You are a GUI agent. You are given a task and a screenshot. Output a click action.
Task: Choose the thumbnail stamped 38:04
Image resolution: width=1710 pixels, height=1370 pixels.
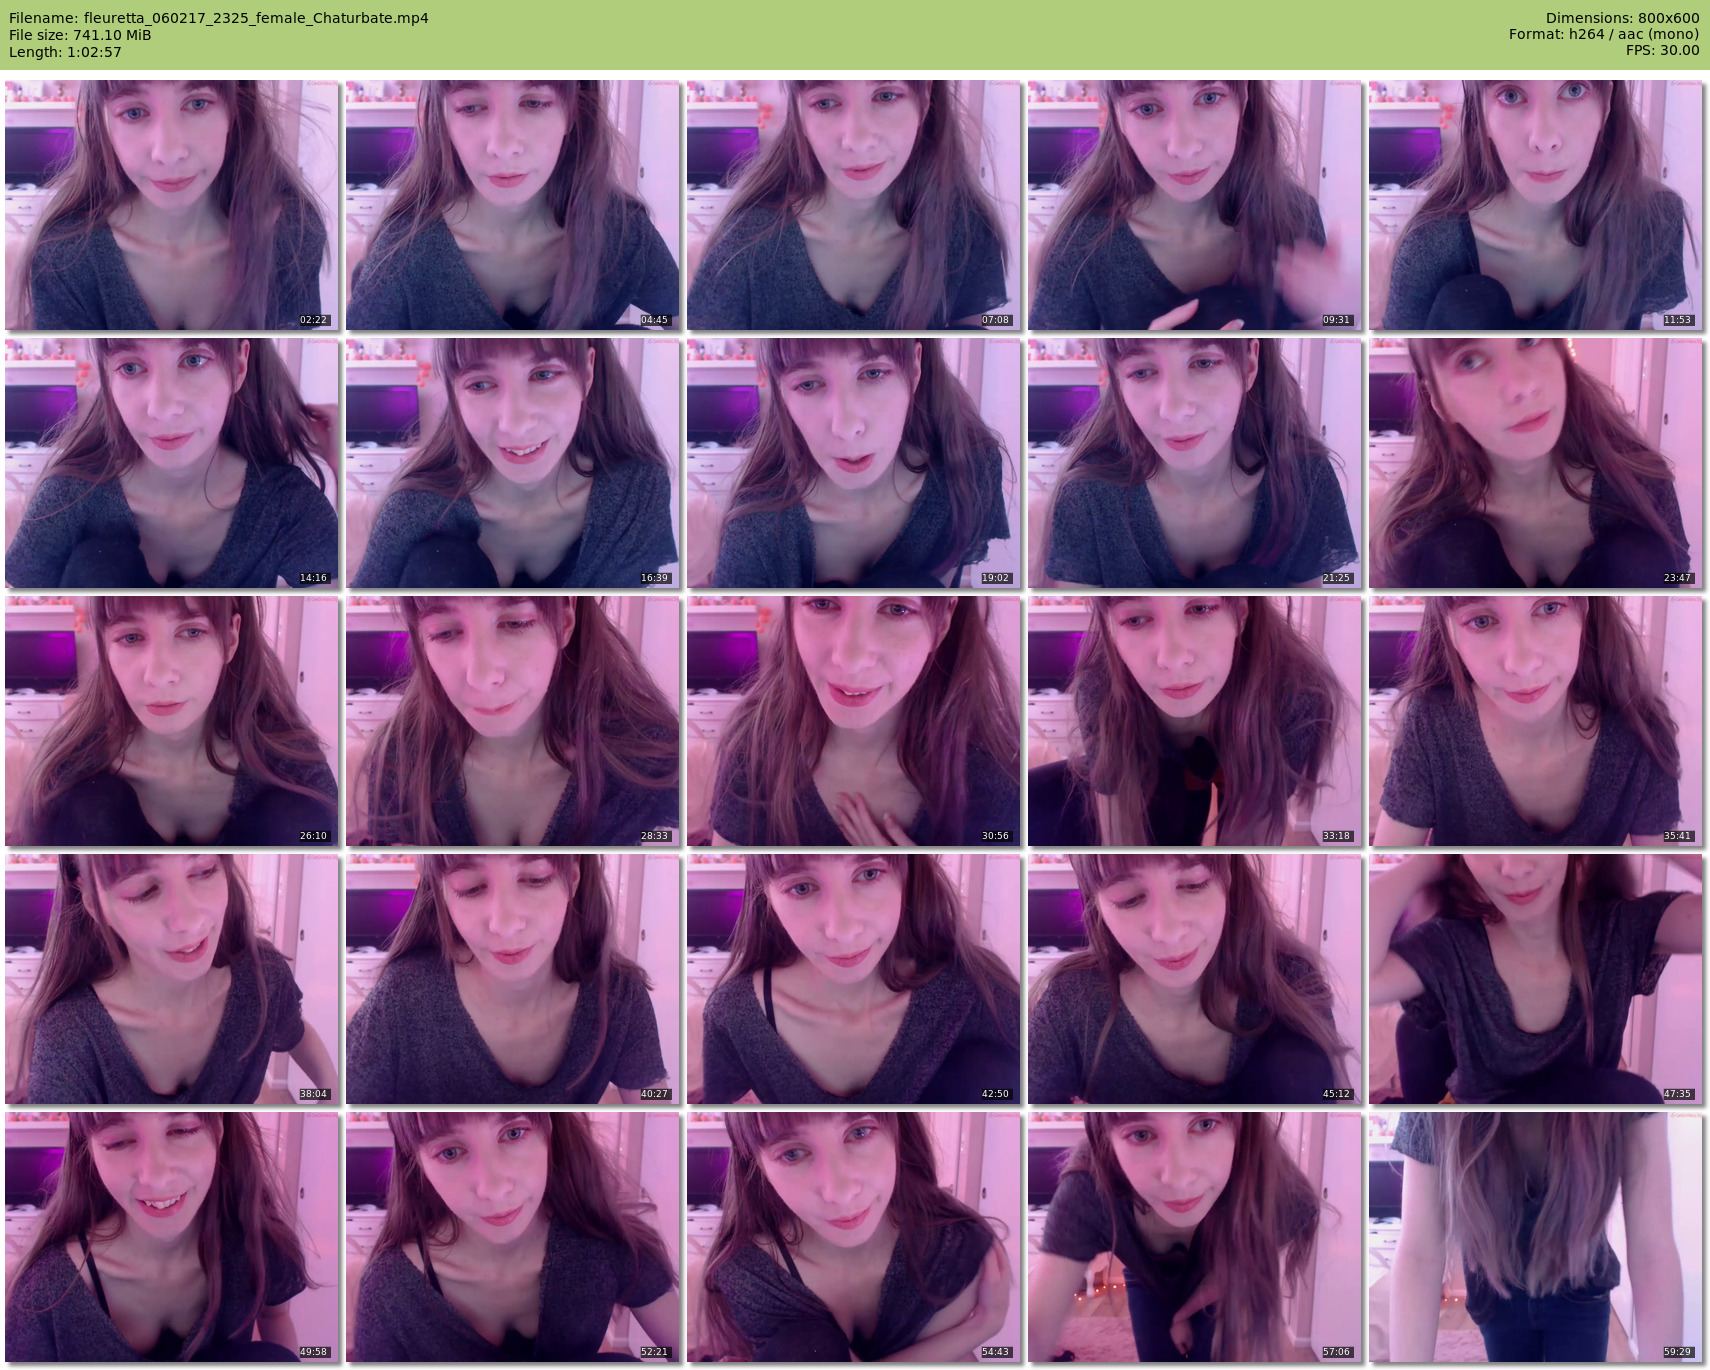coord(171,979)
